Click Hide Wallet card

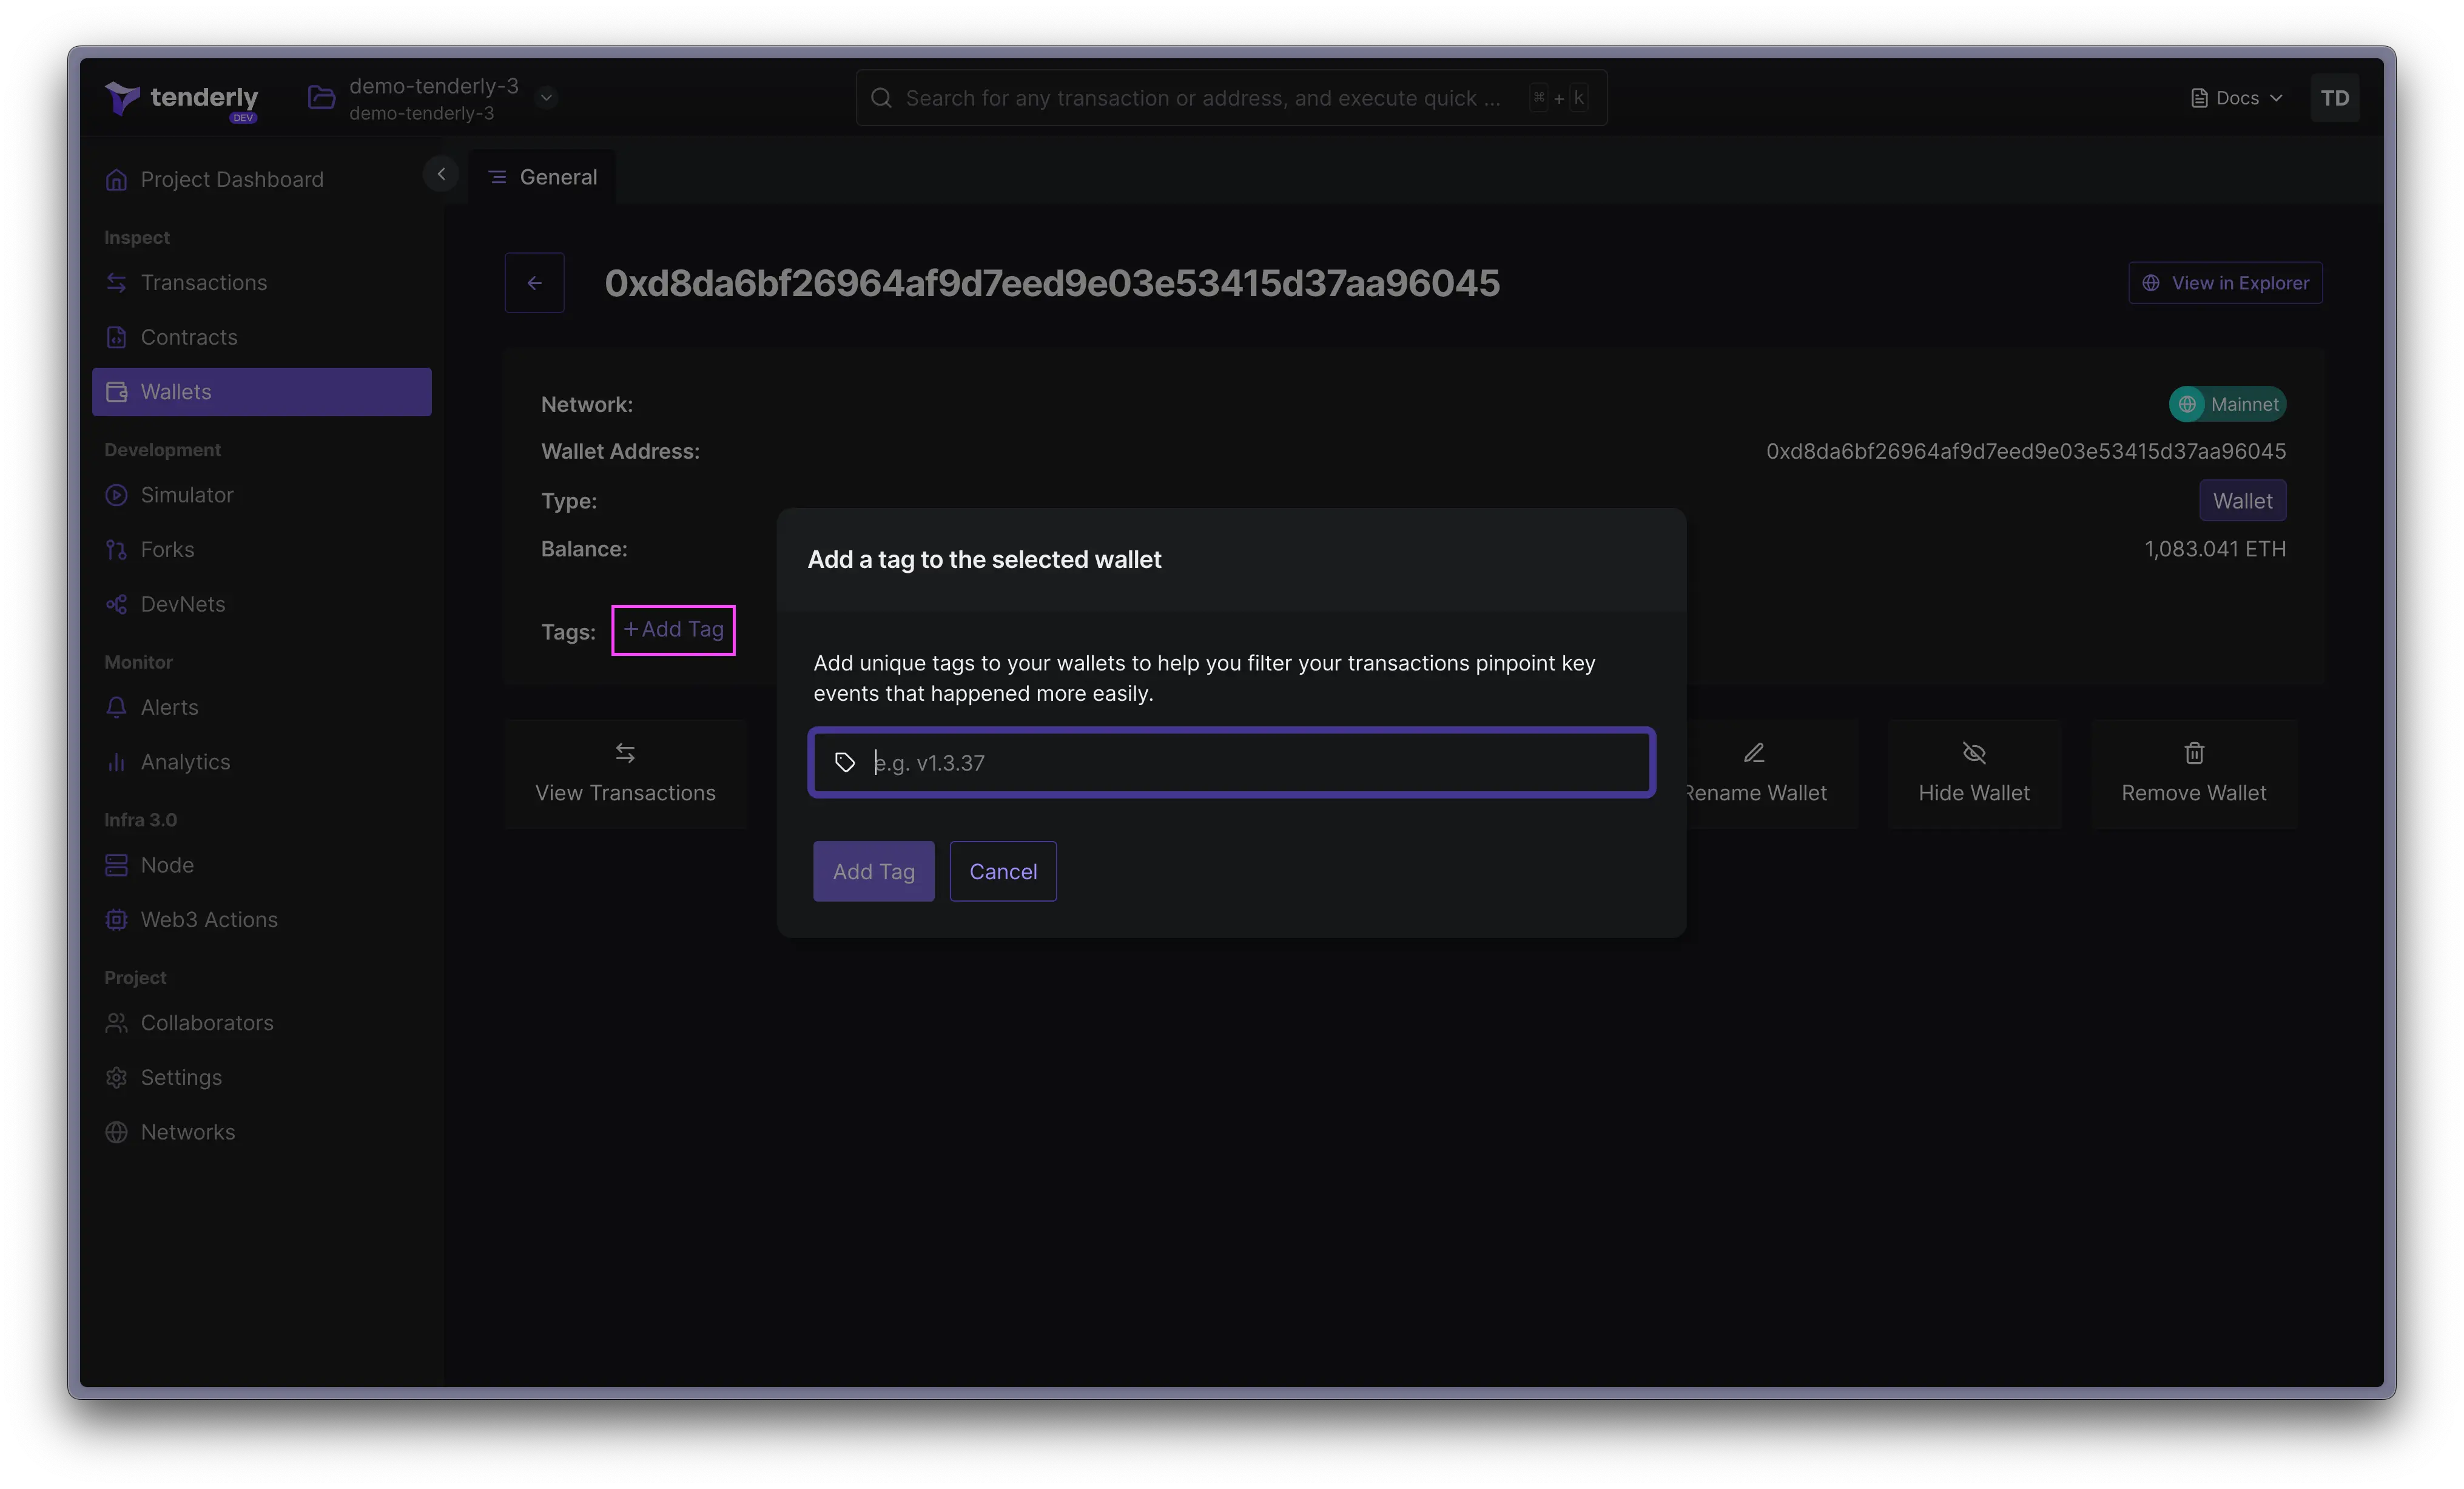coord(1974,774)
